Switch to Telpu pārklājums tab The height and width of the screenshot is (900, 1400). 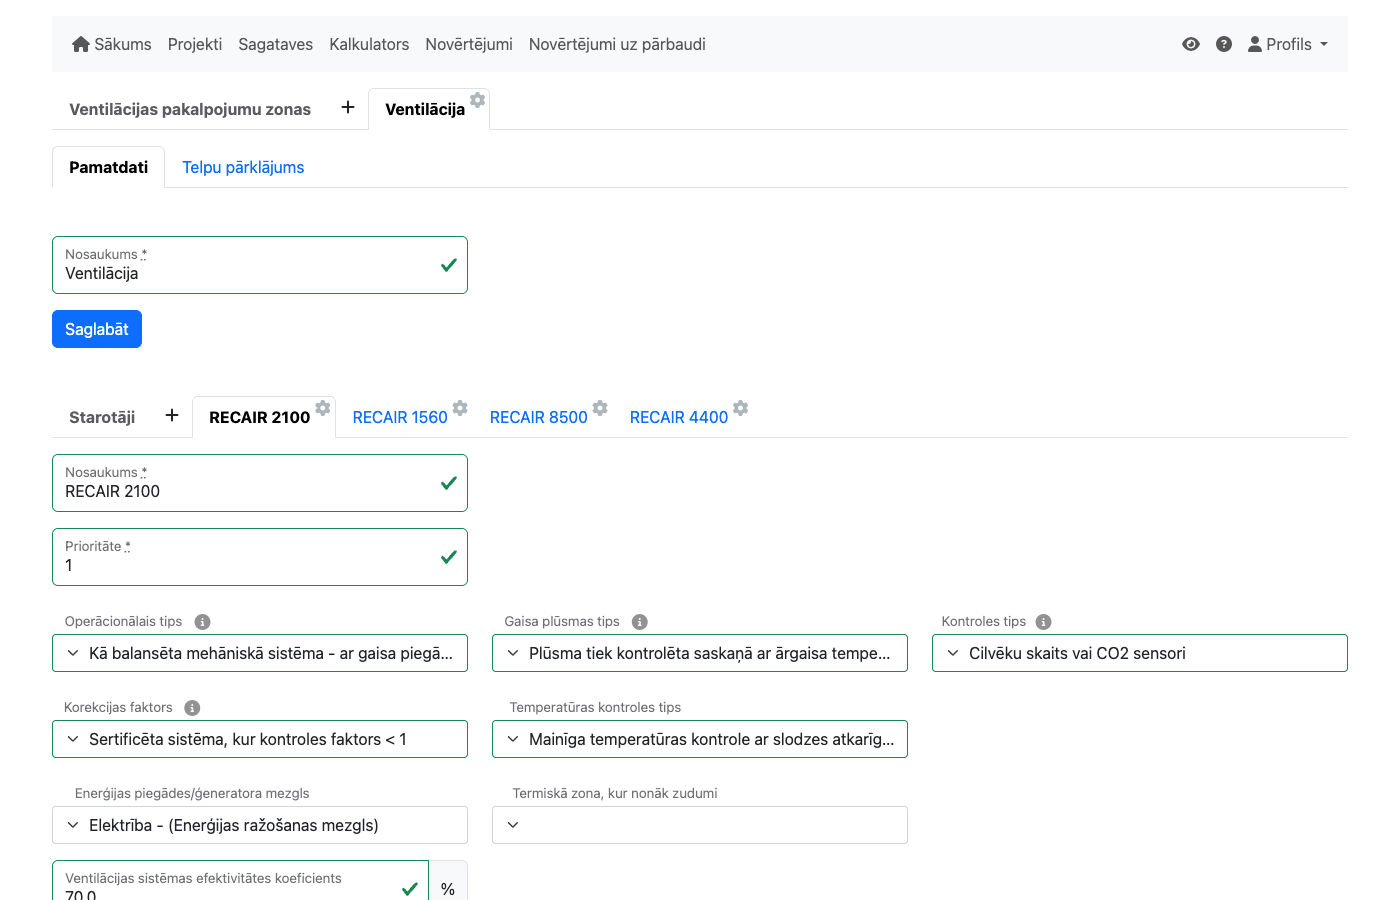pos(243,167)
